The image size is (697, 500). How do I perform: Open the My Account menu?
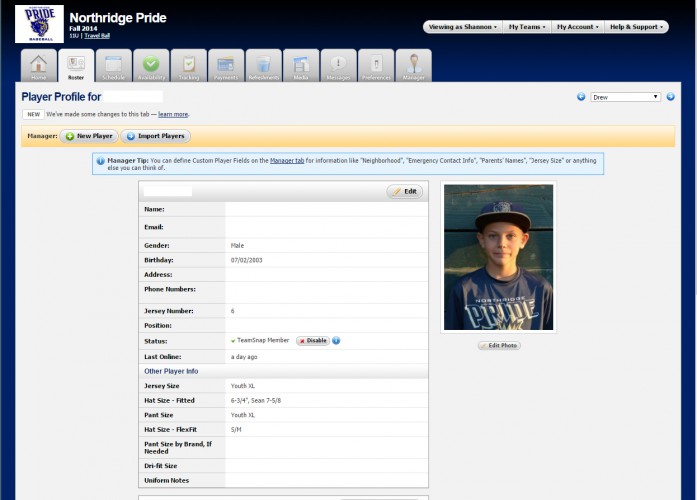pos(577,27)
